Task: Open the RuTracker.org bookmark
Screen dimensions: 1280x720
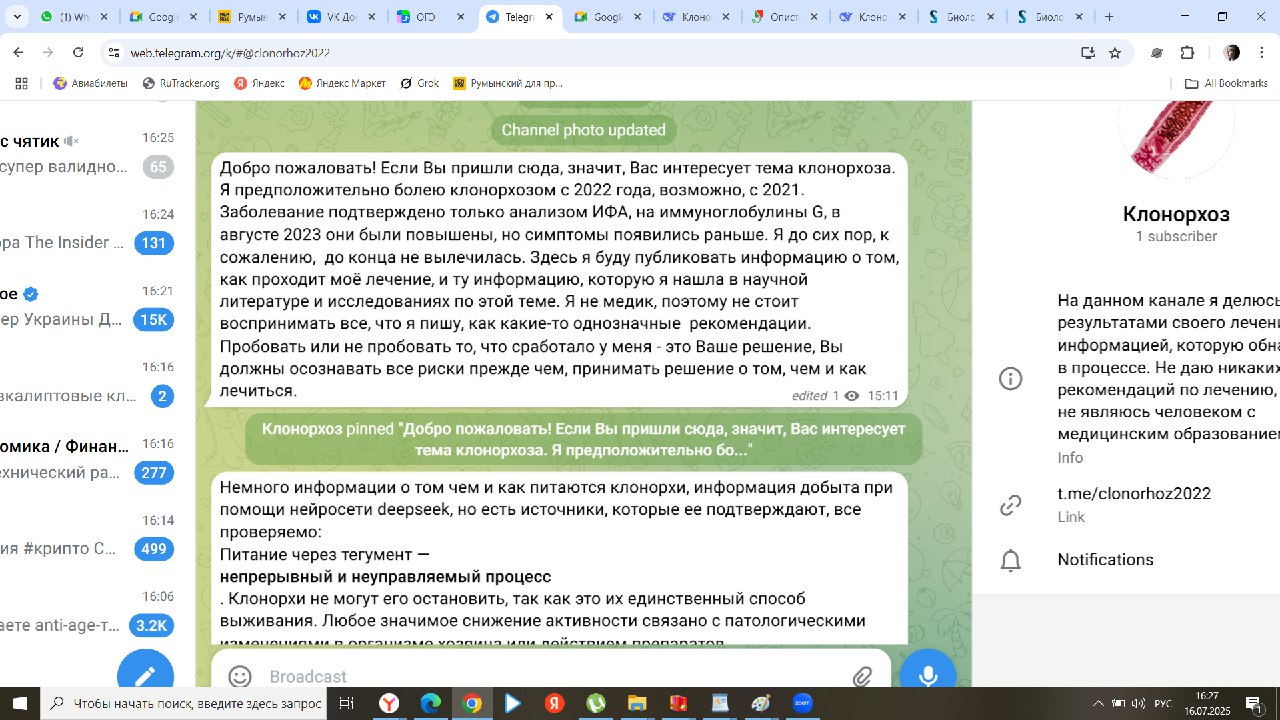Action: pos(181,84)
